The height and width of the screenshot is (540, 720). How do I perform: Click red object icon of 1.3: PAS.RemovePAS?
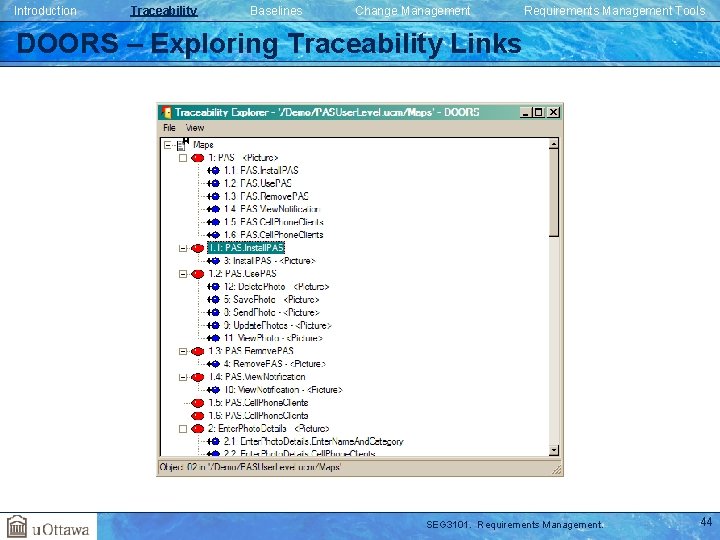197,351
